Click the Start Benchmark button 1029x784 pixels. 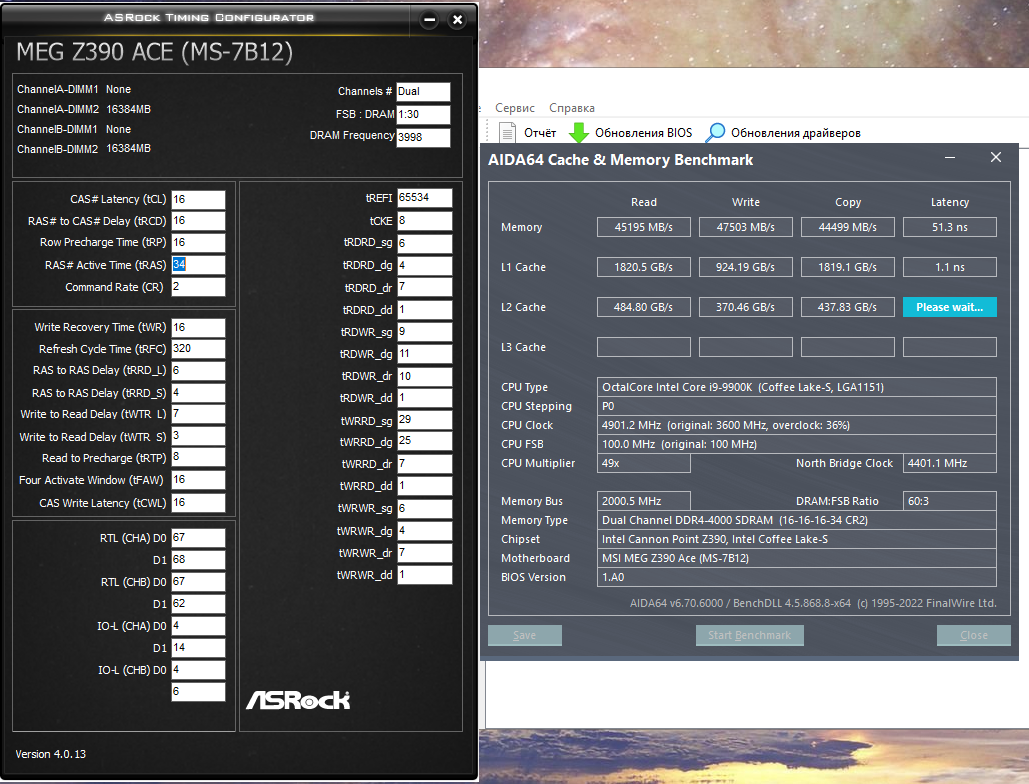tap(749, 635)
